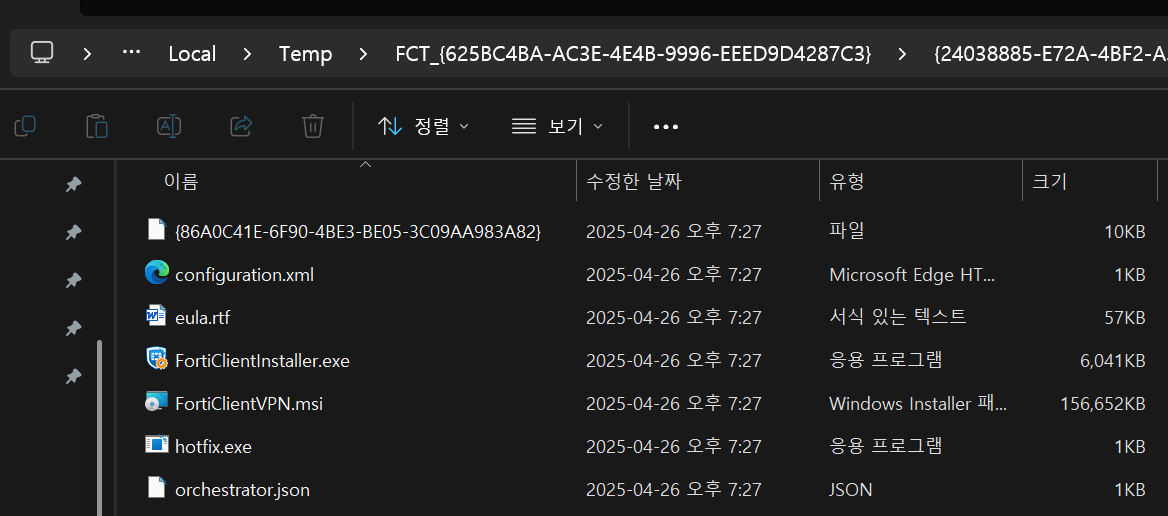Viewport: 1168px width, 516px height.
Task: Select the file icon of orchestrator.json
Action: point(156,488)
